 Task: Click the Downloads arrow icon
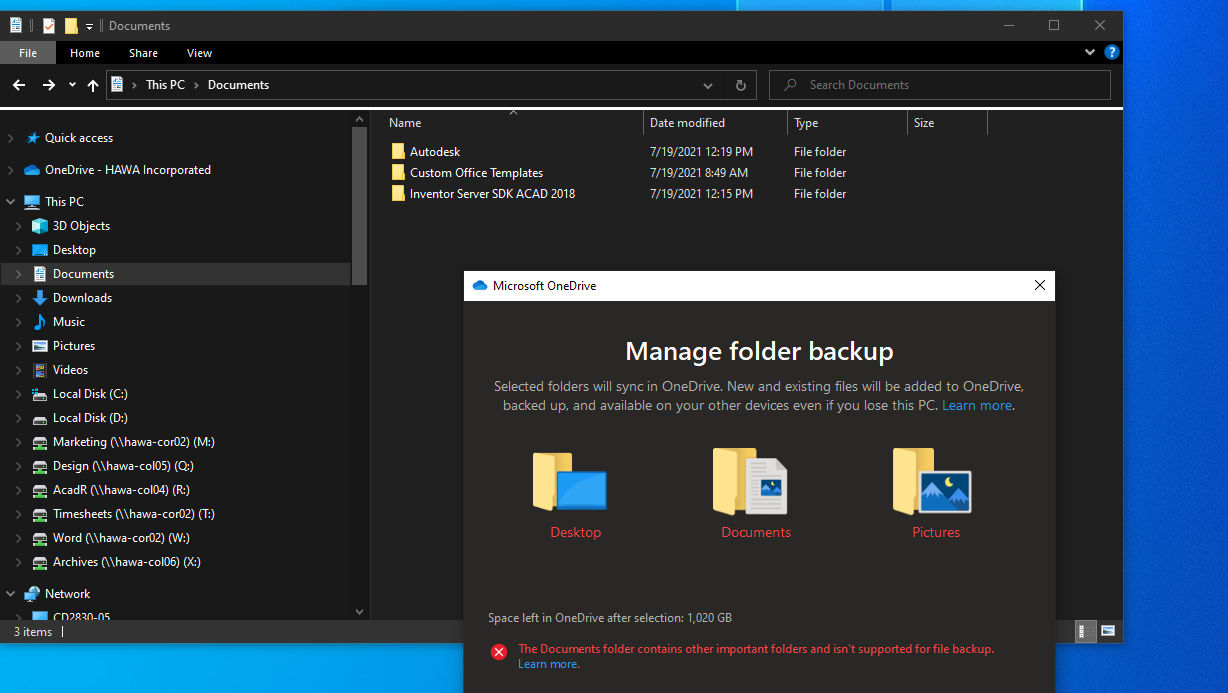coord(40,298)
